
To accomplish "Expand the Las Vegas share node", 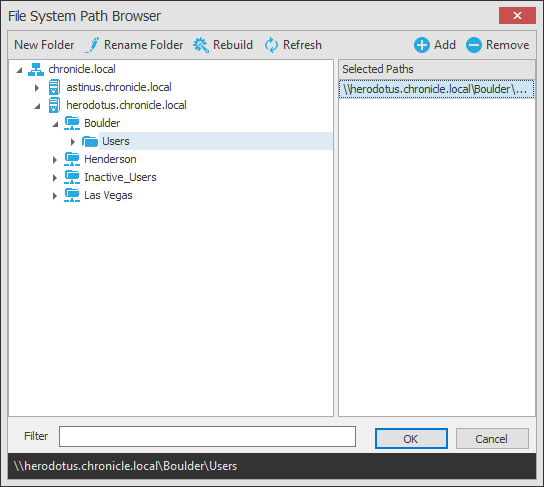I will coord(55,196).
